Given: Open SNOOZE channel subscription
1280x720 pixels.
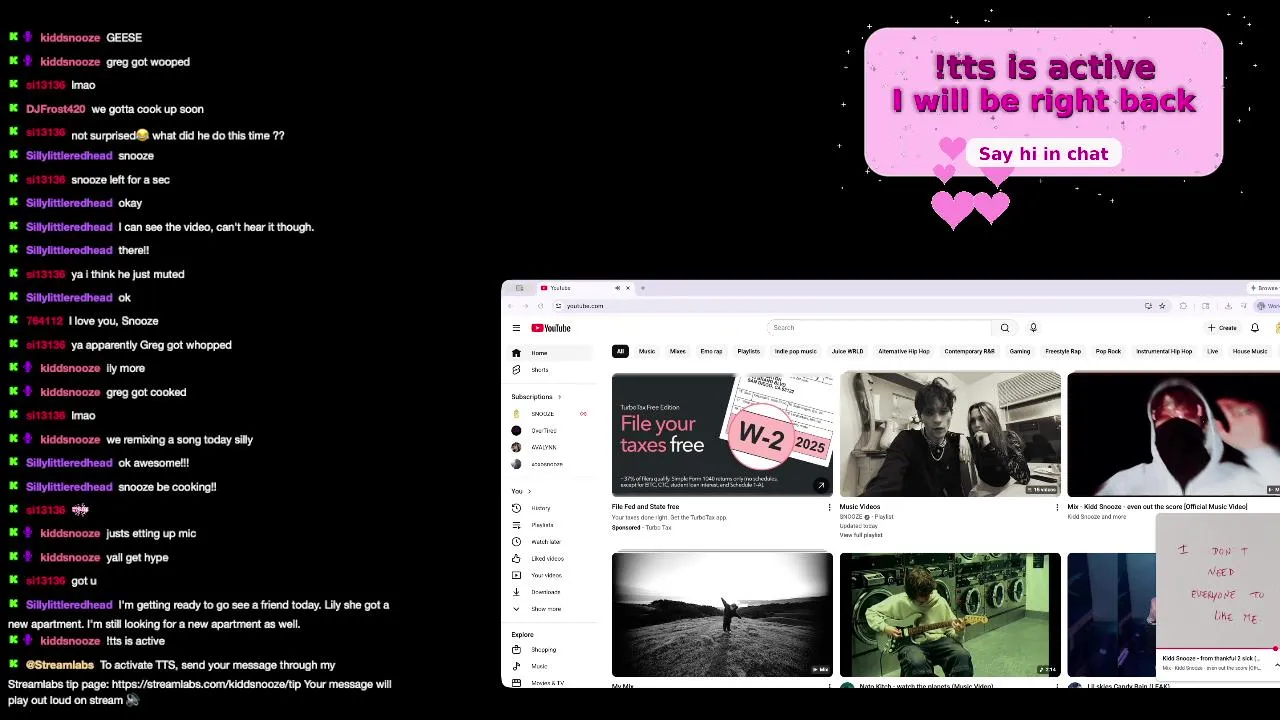Looking at the screenshot, I should tap(548, 414).
